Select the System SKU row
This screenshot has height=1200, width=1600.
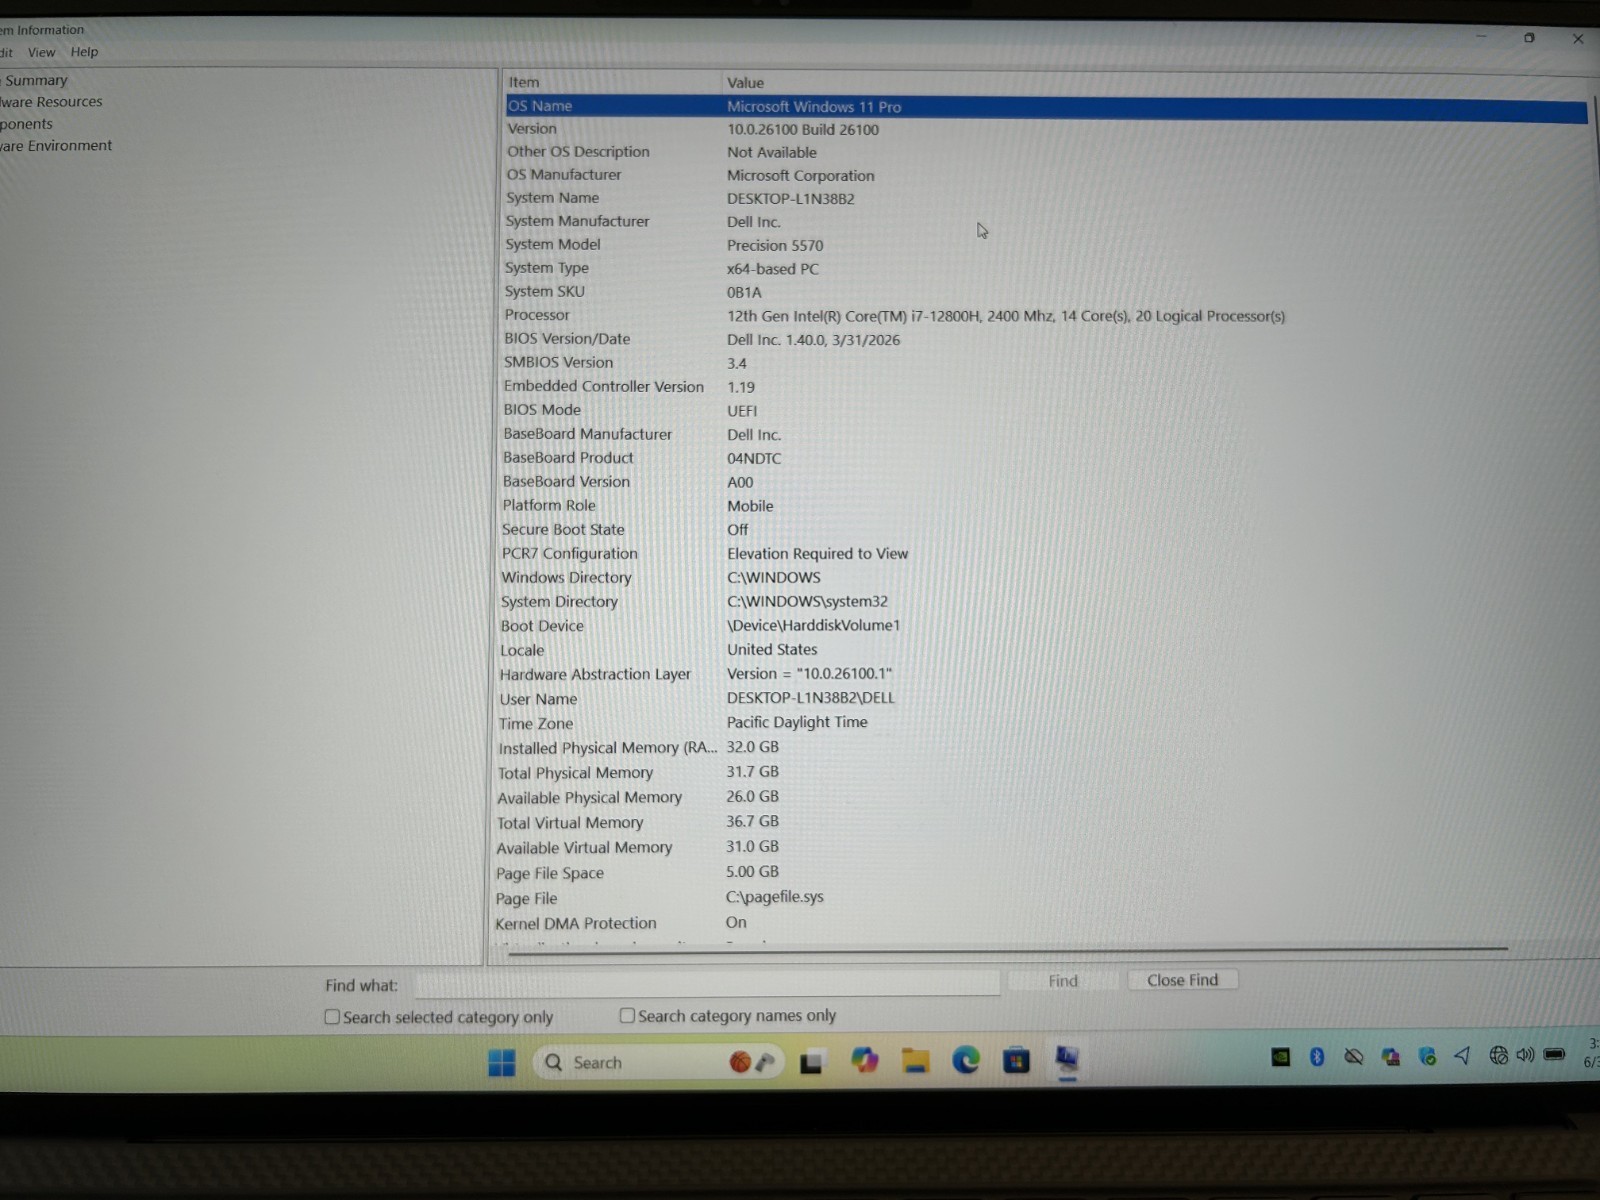click(x=1046, y=292)
